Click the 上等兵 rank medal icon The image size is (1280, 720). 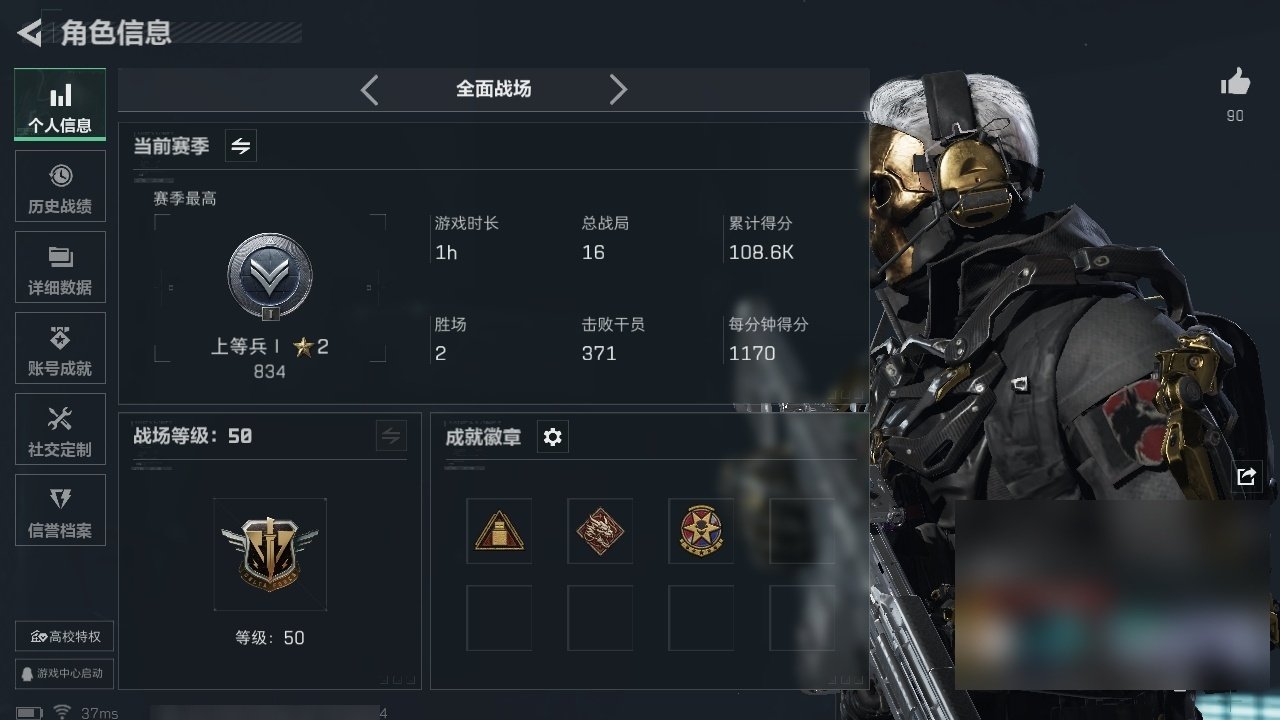click(x=270, y=276)
